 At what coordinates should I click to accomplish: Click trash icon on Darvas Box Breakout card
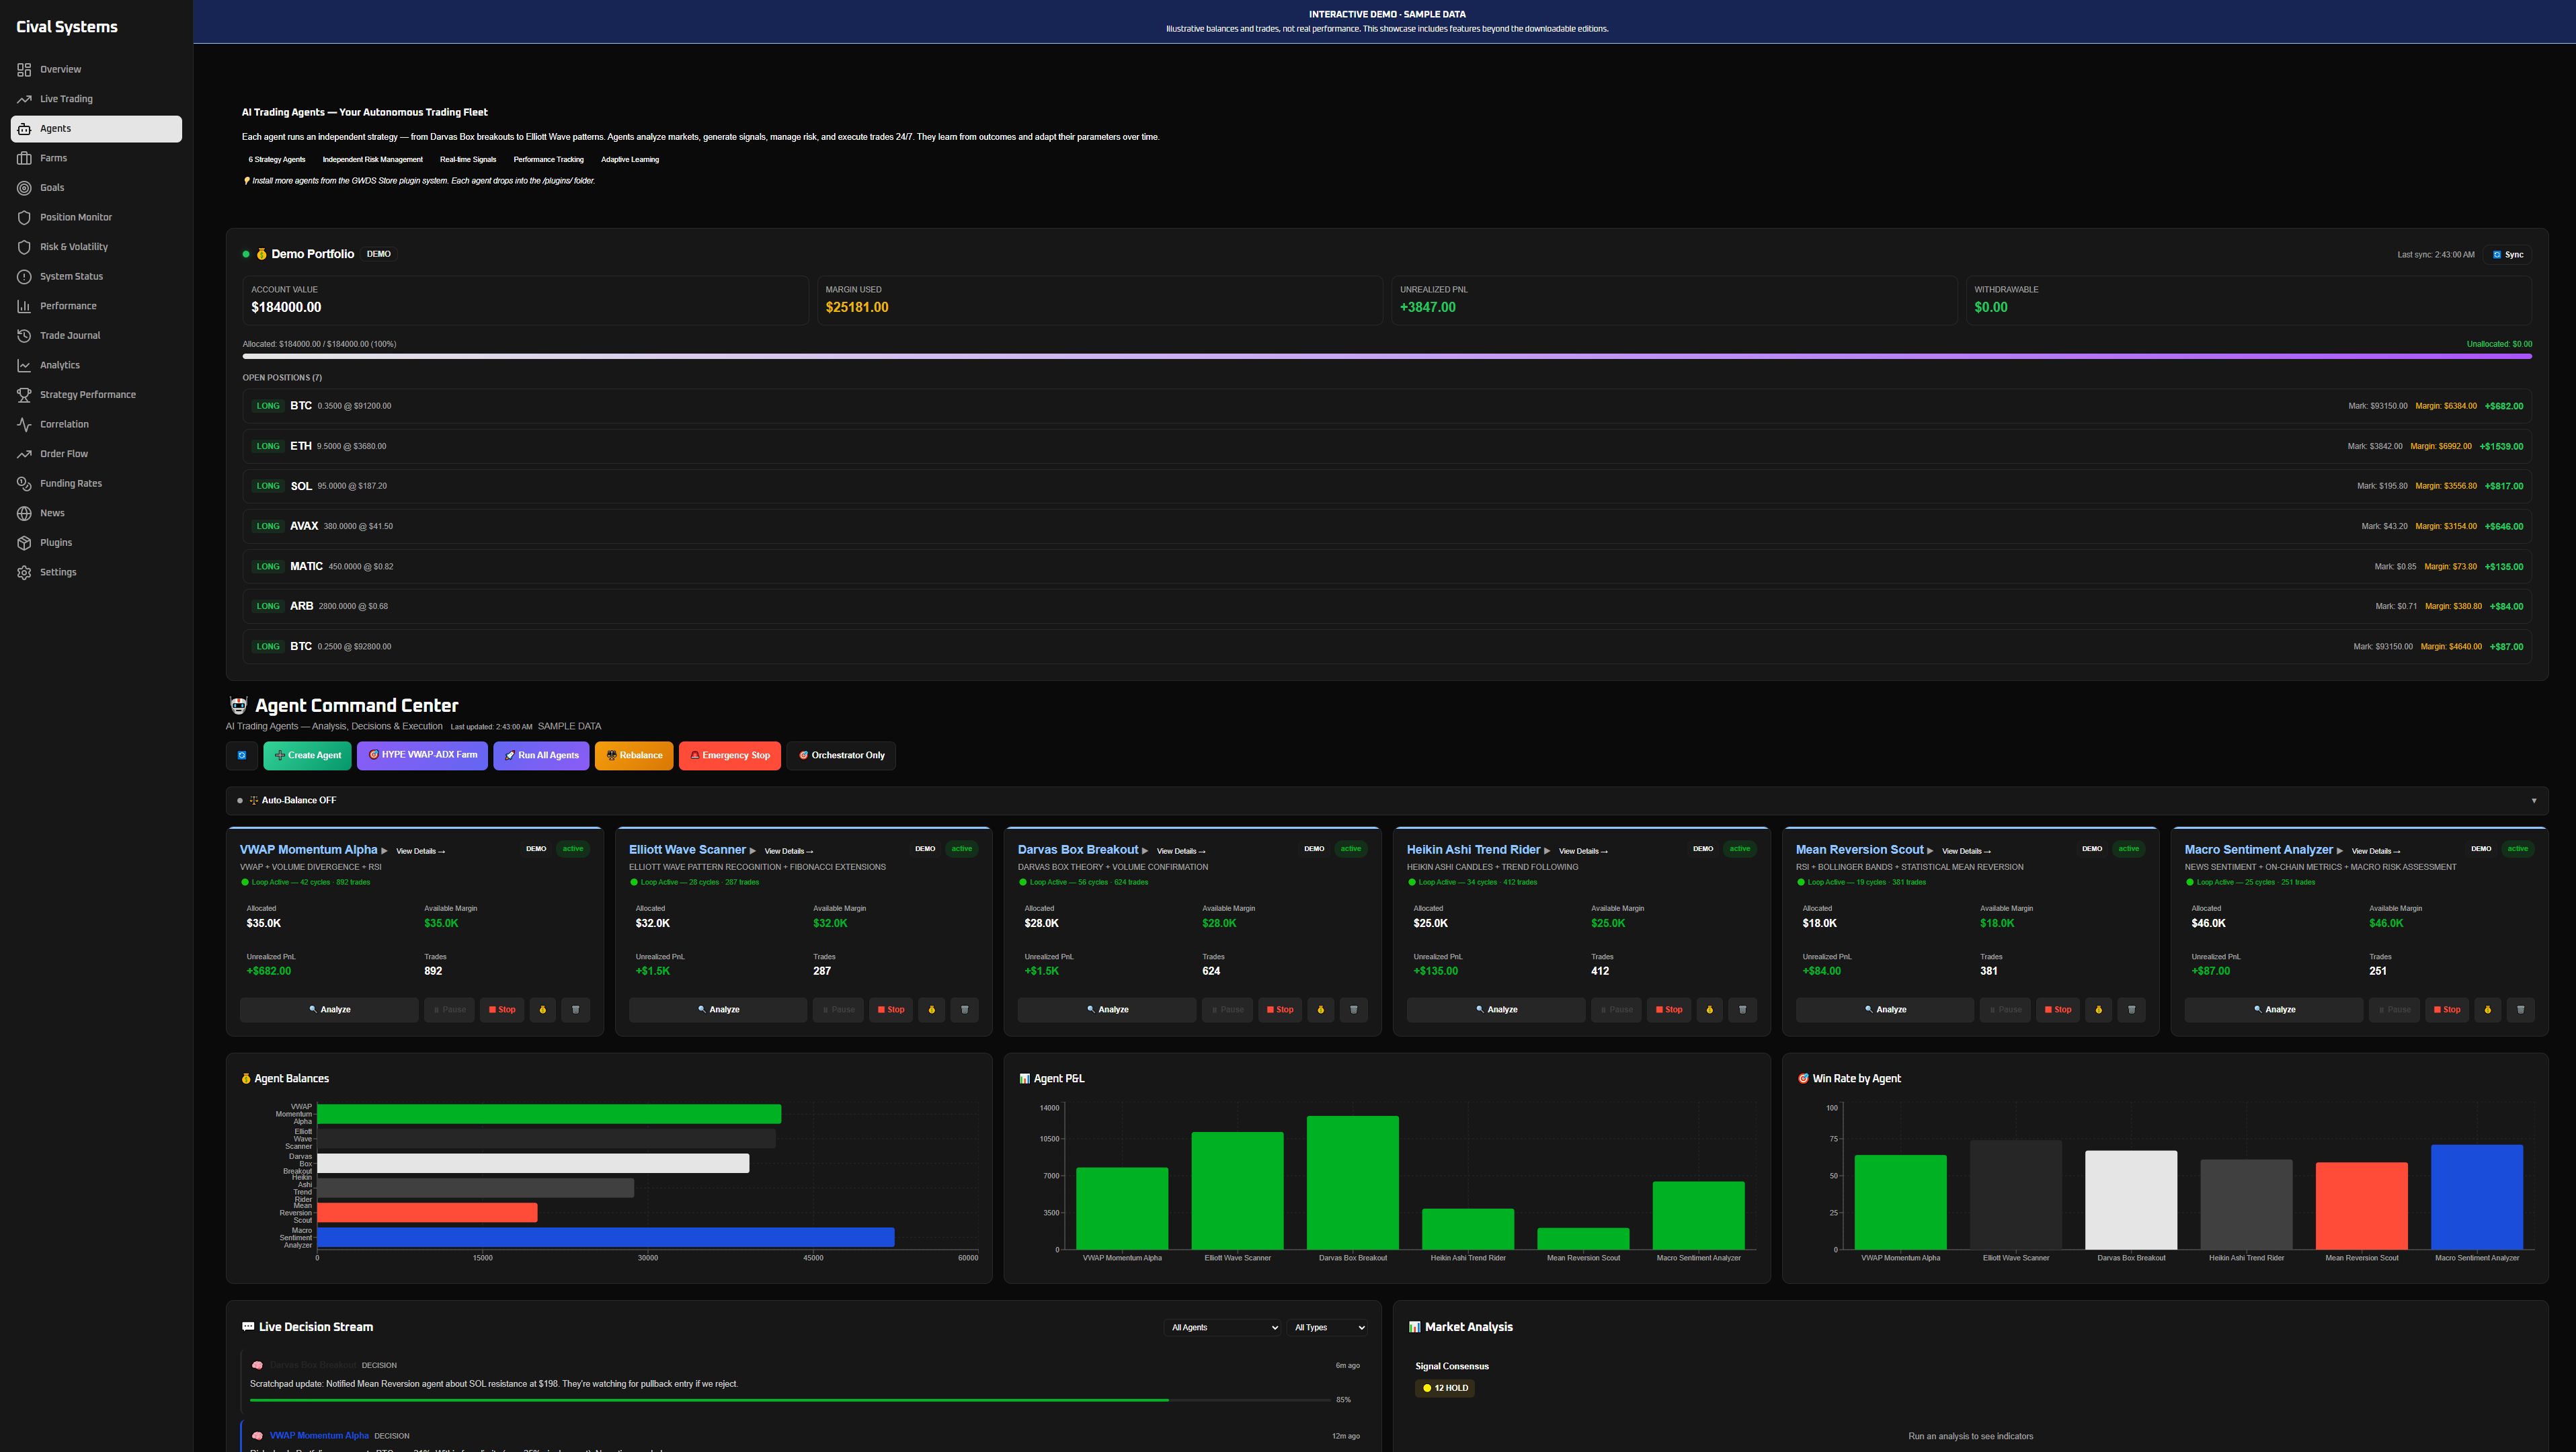(x=1353, y=1010)
